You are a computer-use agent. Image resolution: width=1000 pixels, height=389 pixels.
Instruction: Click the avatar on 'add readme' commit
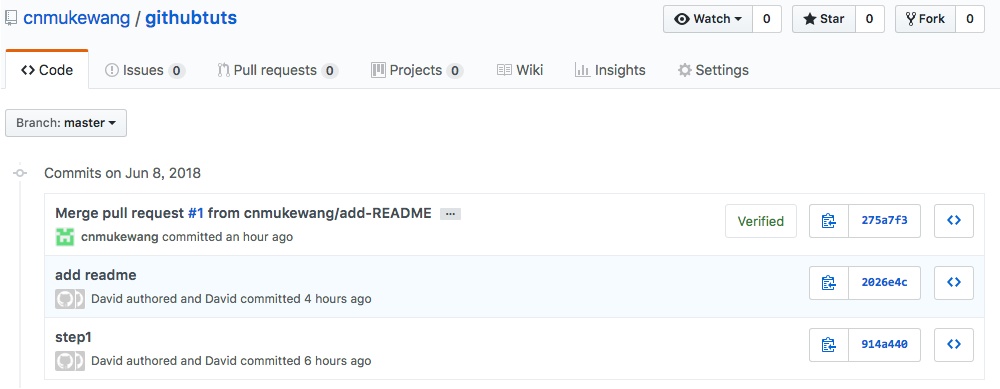click(70, 299)
